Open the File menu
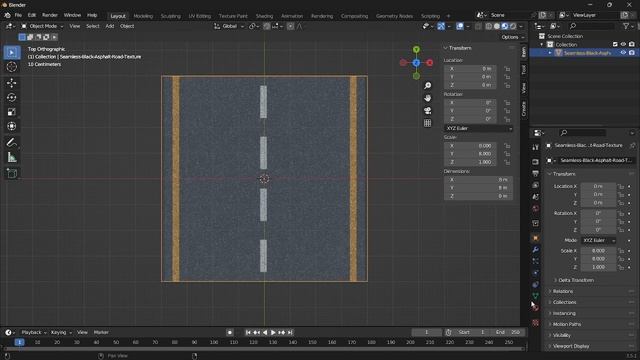 [18, 15]
